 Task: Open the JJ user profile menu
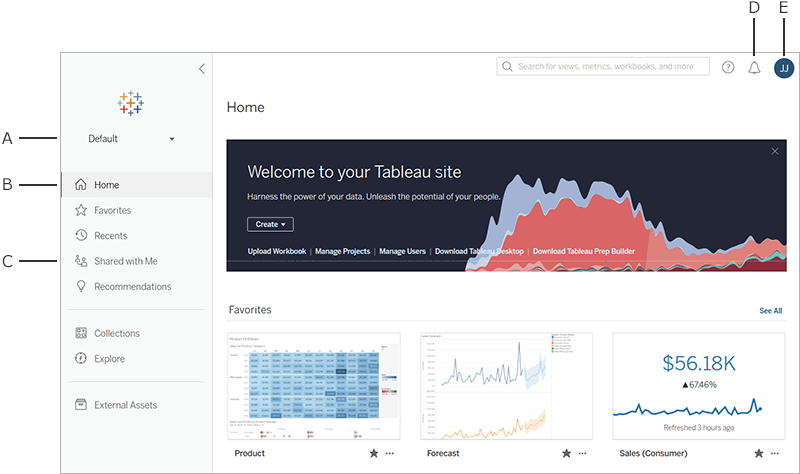784,68
